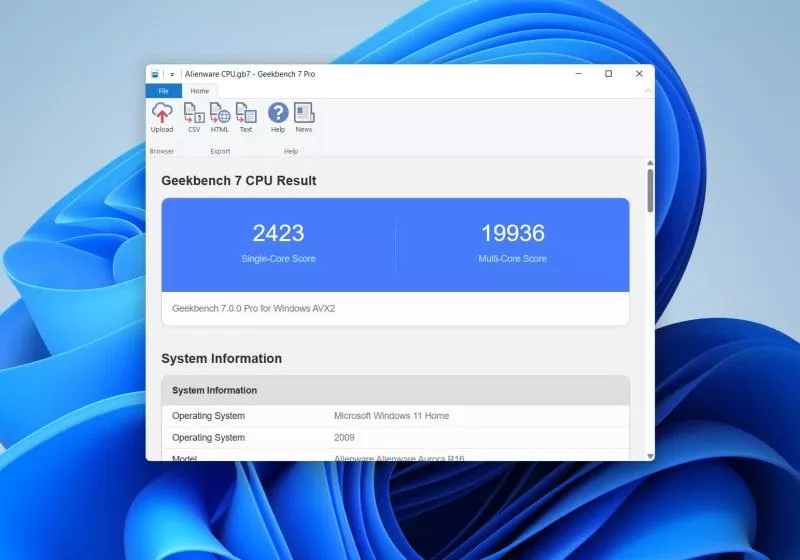This screenshot has height=560, width=800.
Task: Click the multi-core score 19936
Action: point(513,233)
